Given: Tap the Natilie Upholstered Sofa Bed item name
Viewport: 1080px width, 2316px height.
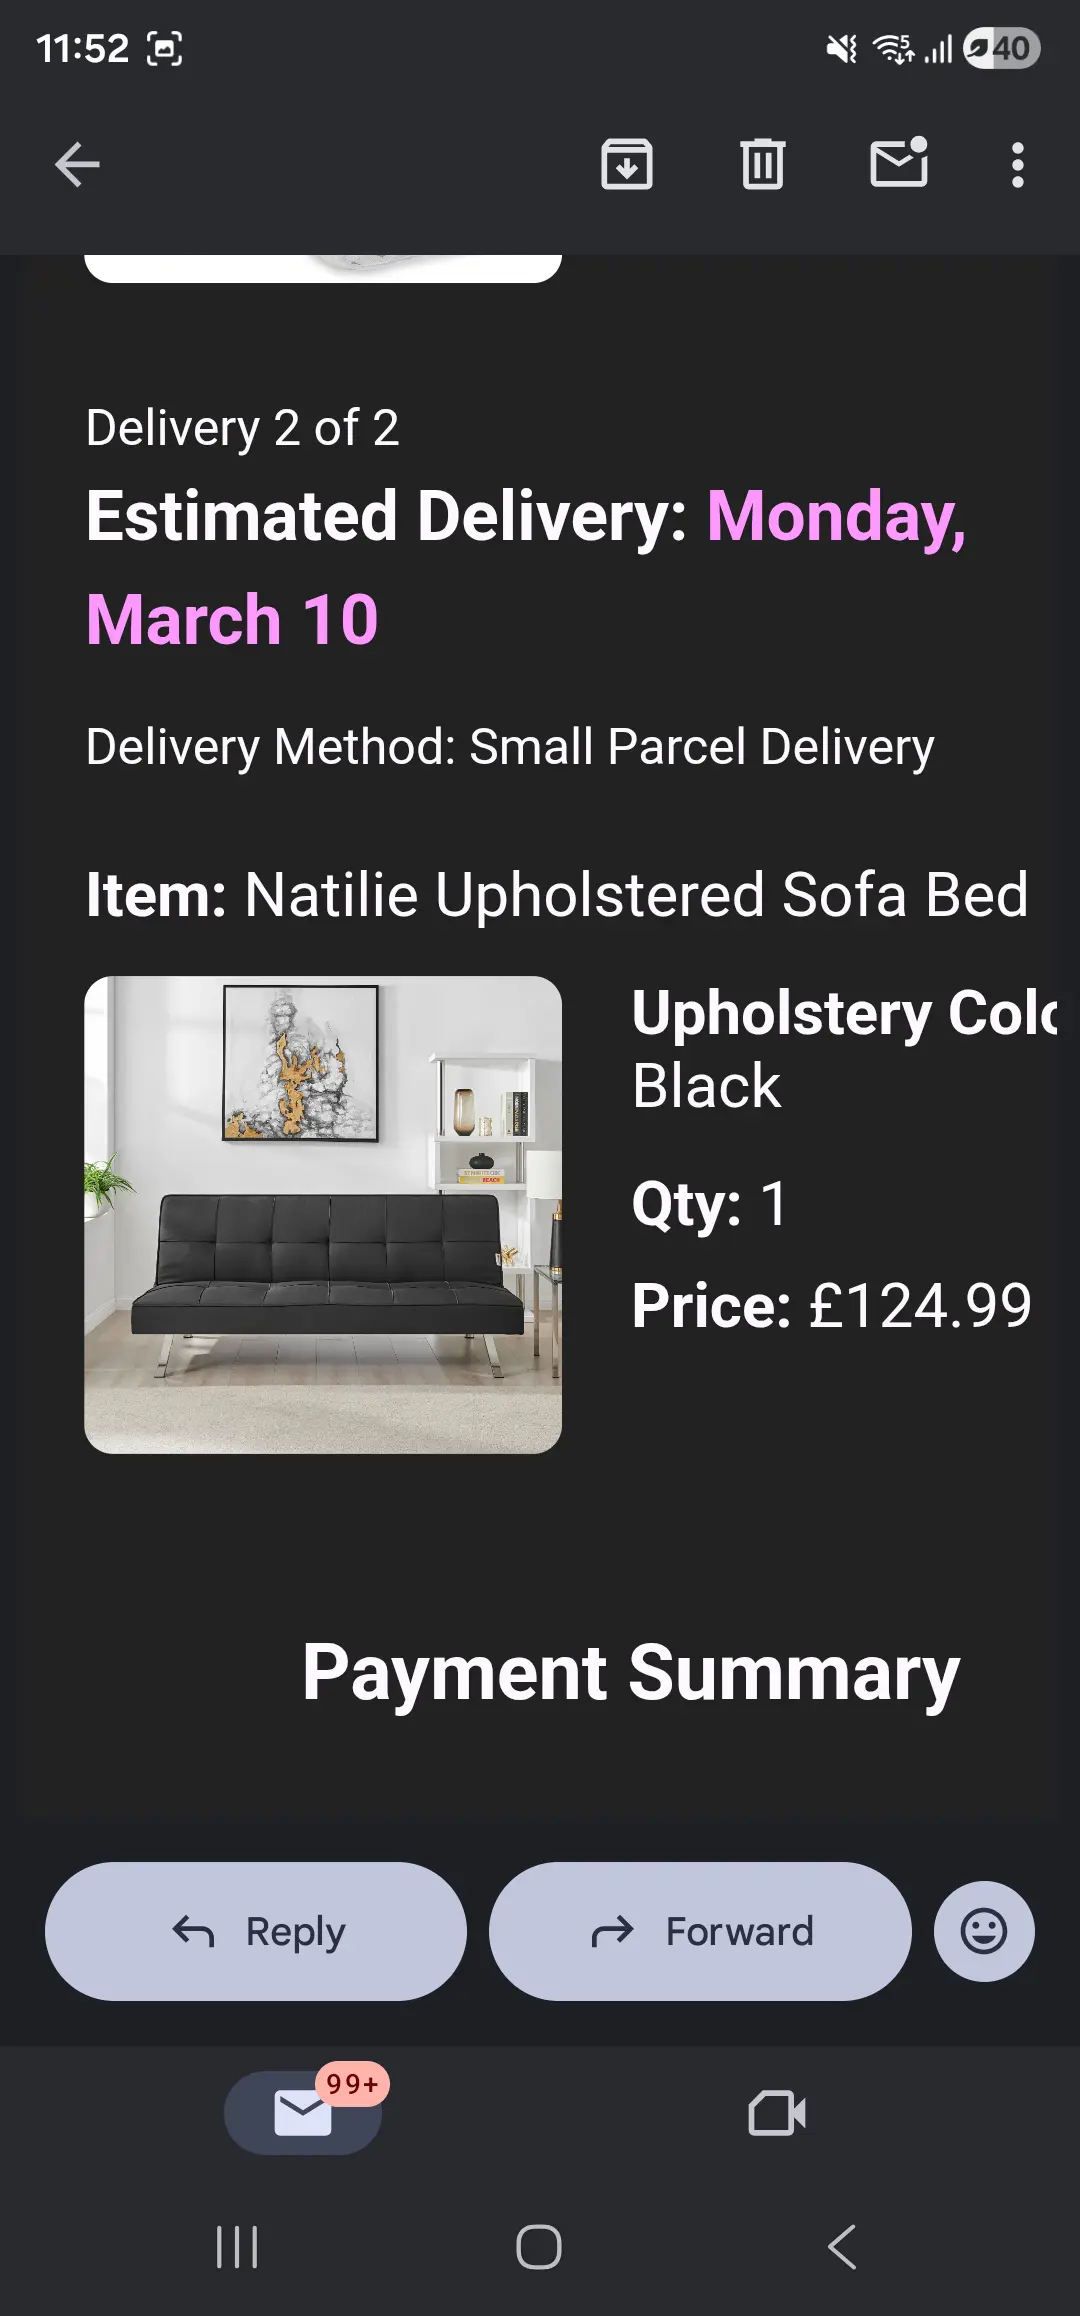Looking at the screenshot, I should 636,894.
